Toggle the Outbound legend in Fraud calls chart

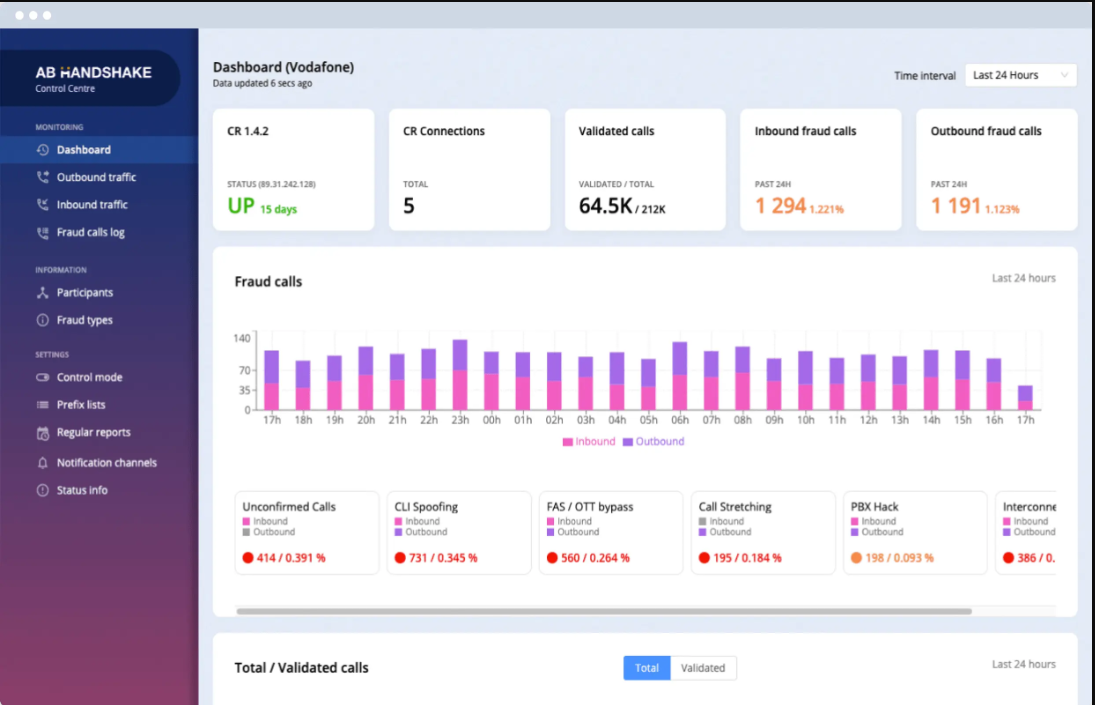(653, 442)
